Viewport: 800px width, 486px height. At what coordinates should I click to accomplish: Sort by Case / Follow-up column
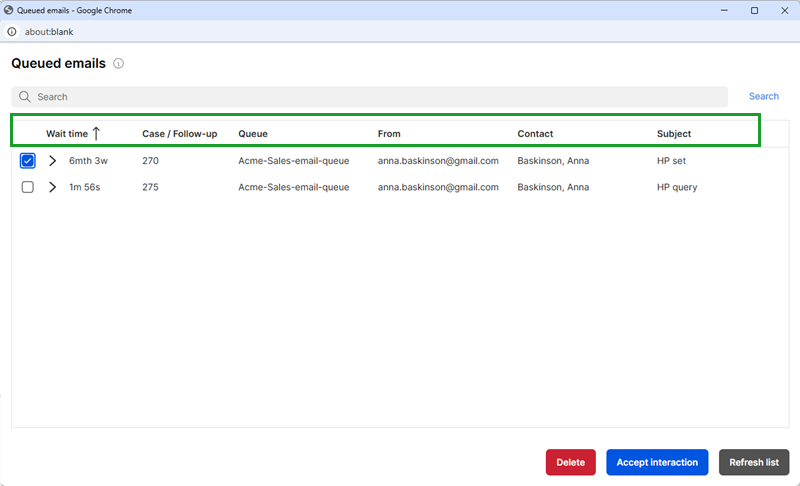180,134
